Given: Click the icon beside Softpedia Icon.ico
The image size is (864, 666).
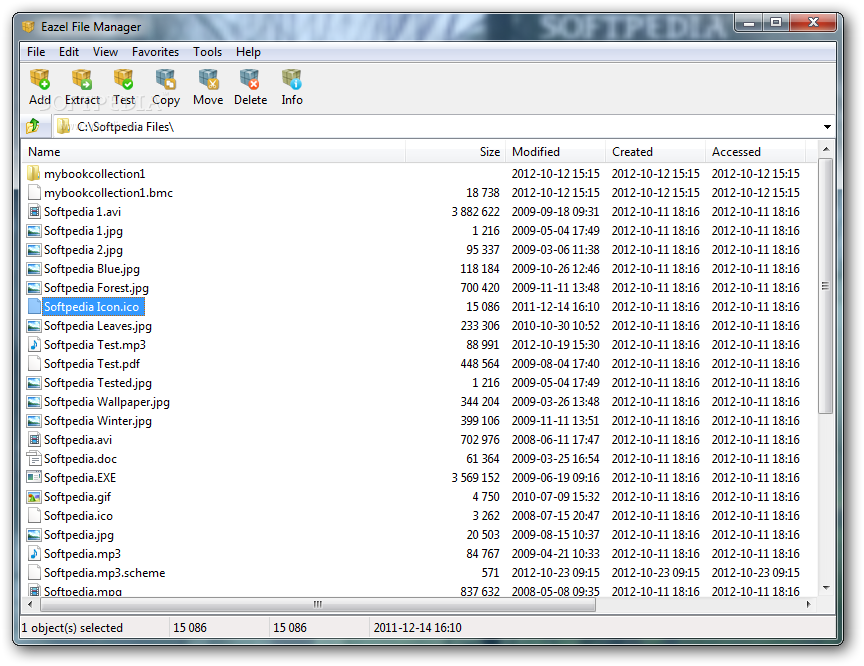Looking at the screenshot, I should click(34, 307).
